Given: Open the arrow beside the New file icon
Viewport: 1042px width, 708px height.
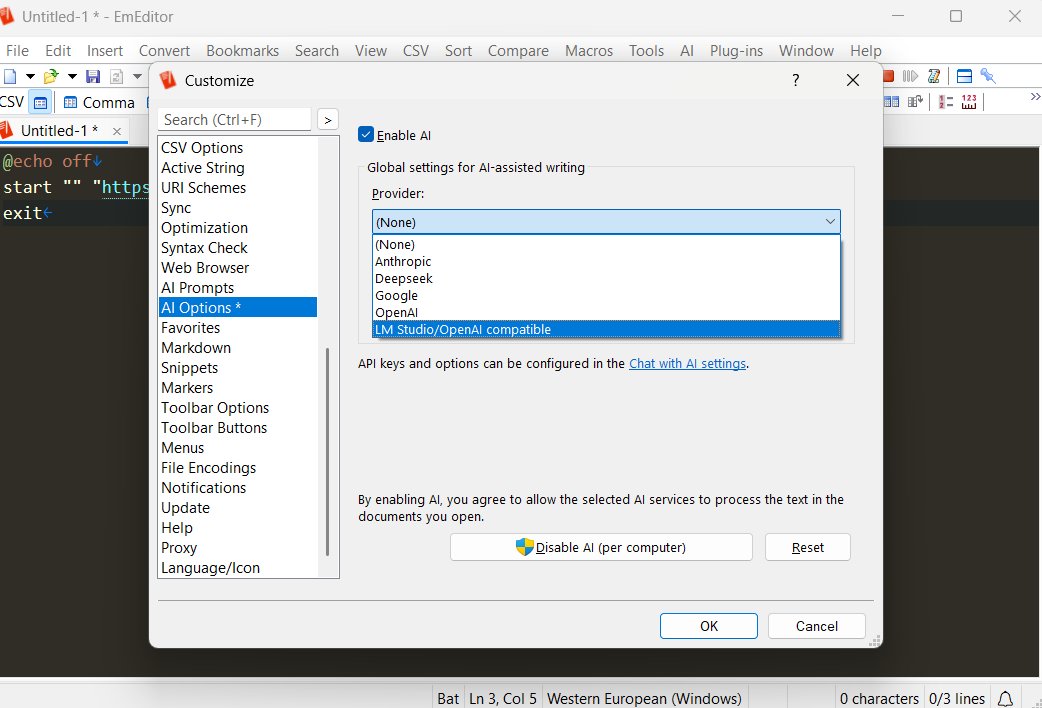Looking at the screenshot, I should pos(30,76).
